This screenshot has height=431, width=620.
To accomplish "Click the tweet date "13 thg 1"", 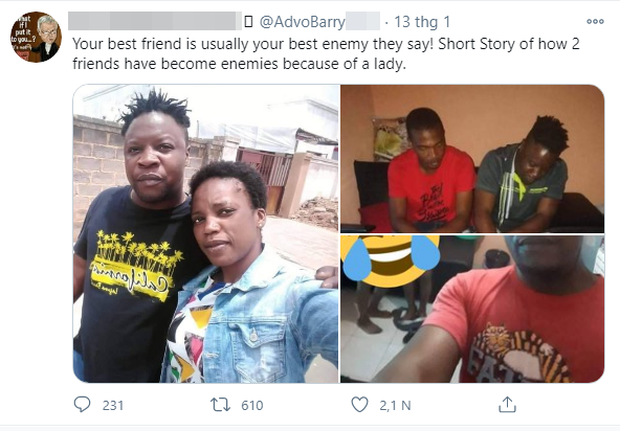I will 421,21.
